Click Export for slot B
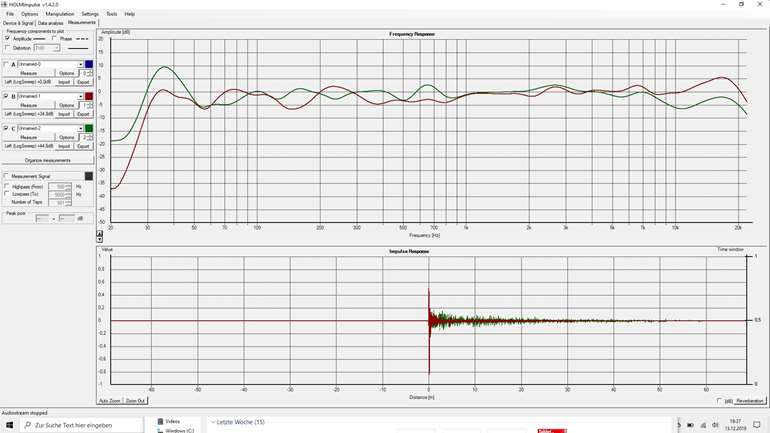This screenshot has height=433, width=770. tap(83, 114)
